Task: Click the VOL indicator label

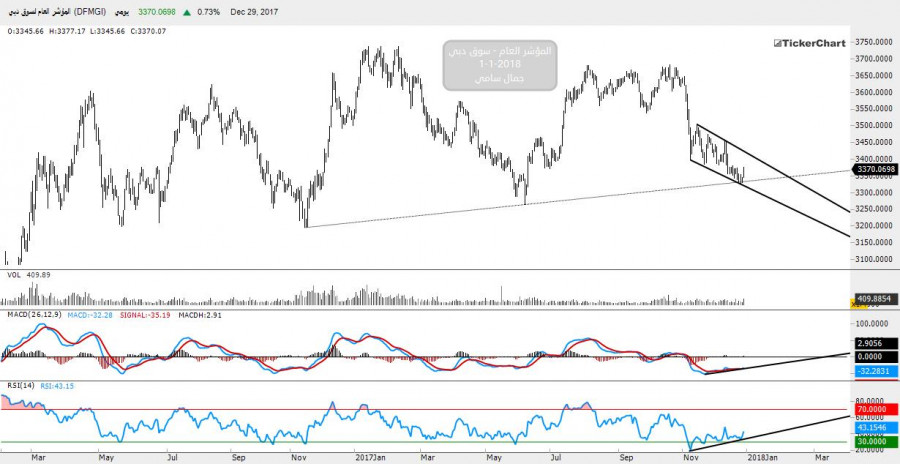Action: coord(15,274)
